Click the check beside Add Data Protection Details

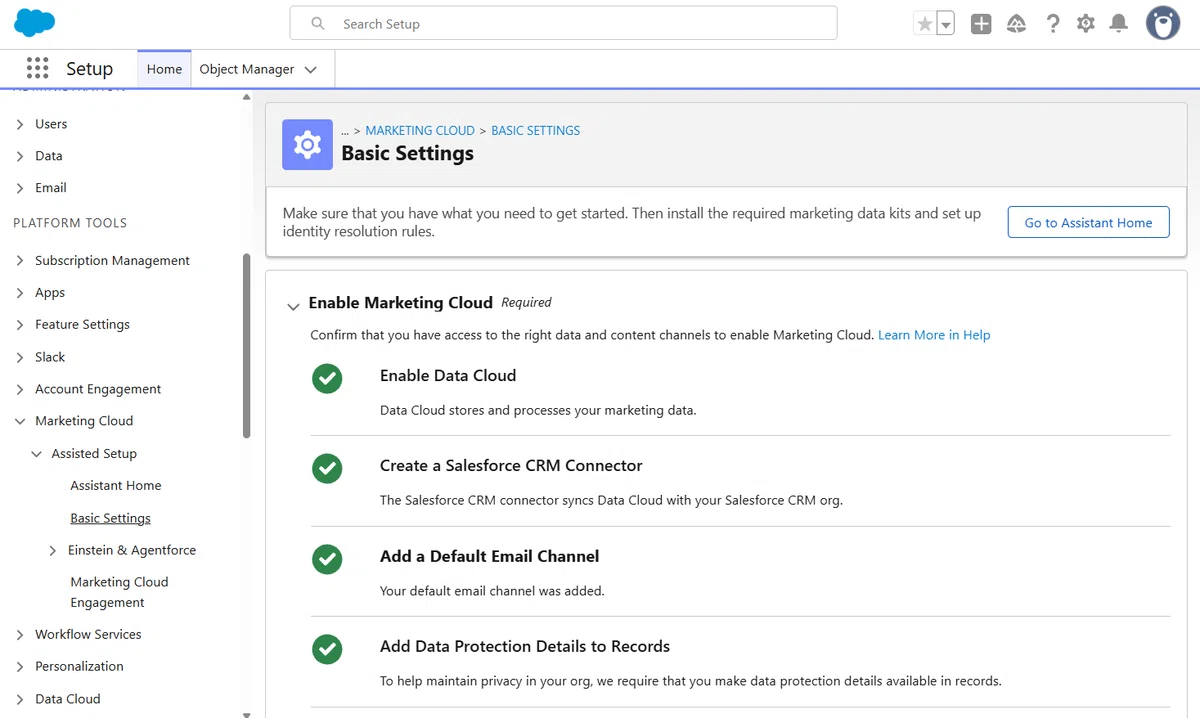pos(327,649)
